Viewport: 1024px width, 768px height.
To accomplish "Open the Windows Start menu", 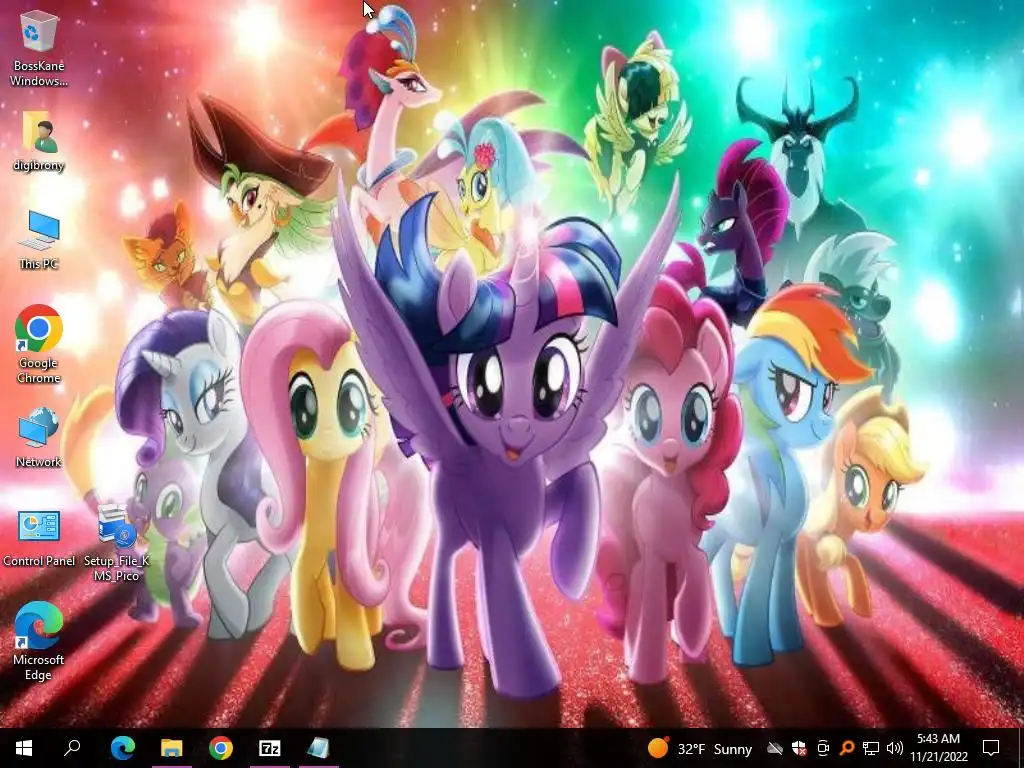I will [x=24, y=748].
